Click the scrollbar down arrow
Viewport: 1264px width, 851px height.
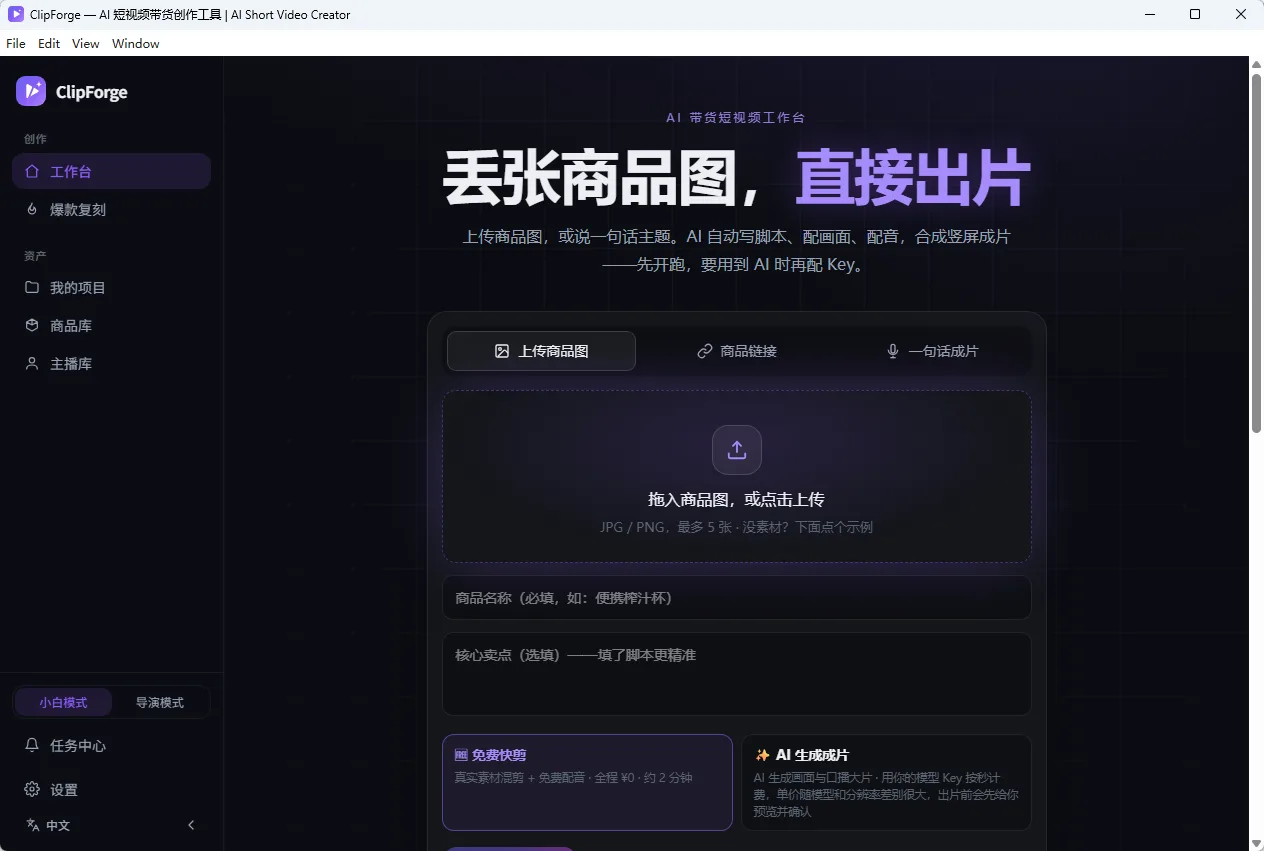[x=1257, y=842]
